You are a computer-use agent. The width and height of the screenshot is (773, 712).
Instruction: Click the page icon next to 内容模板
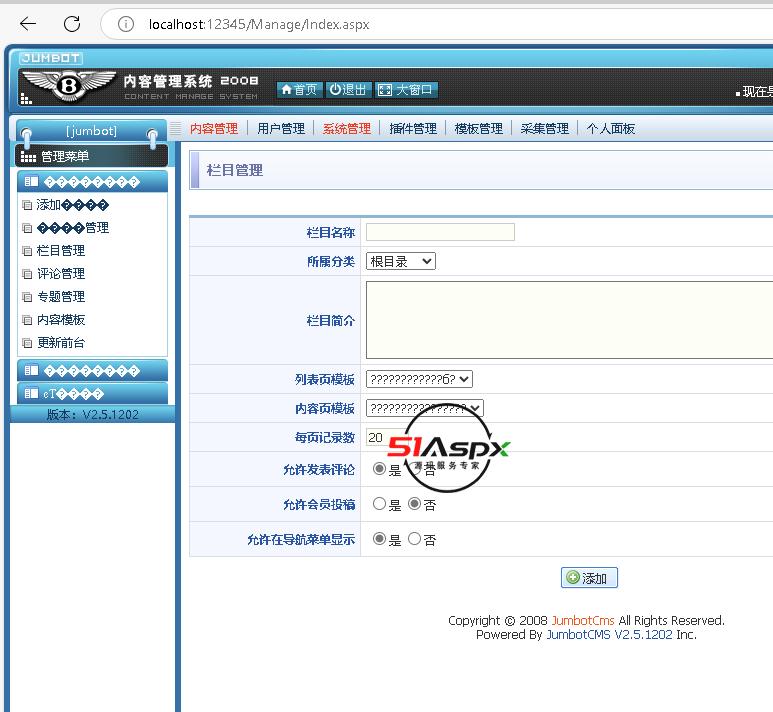click(27, 320)
